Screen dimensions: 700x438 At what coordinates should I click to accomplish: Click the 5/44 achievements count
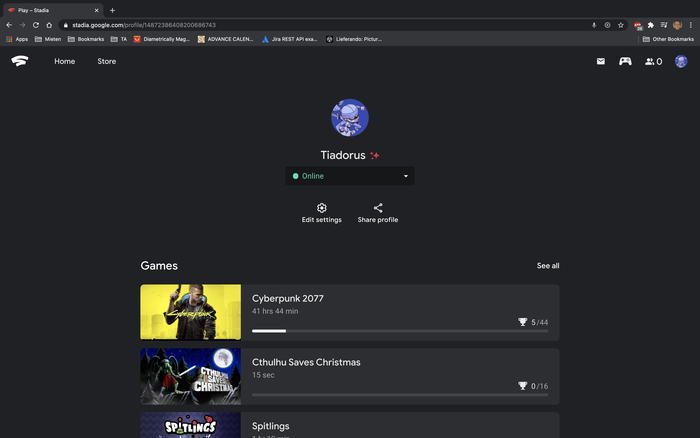(x=540, y=322)
